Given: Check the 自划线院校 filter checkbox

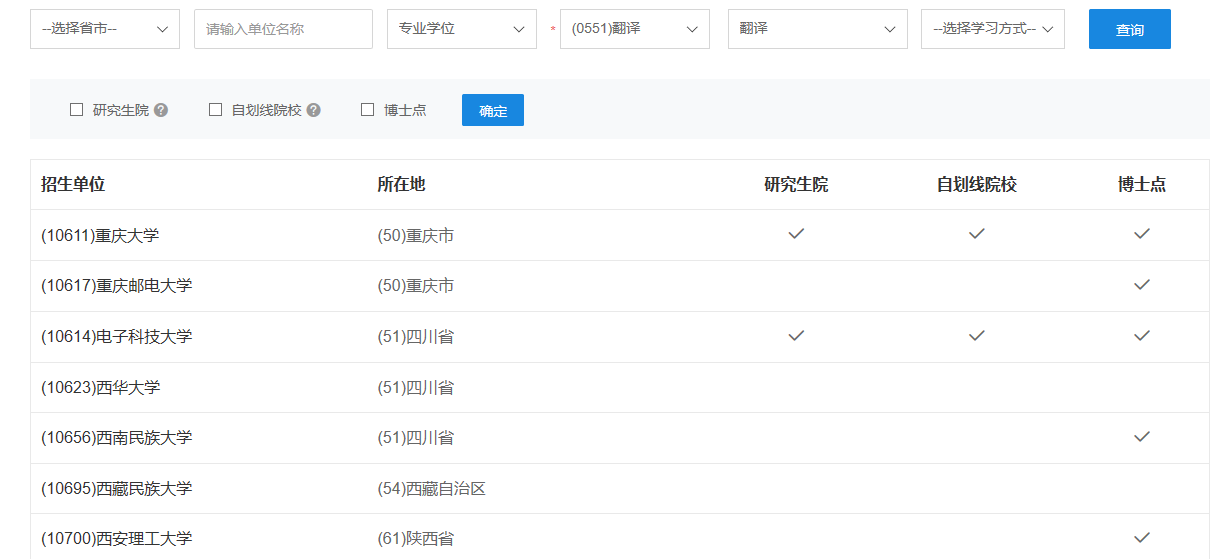Looking at the screenshot, I should point(215,110).
